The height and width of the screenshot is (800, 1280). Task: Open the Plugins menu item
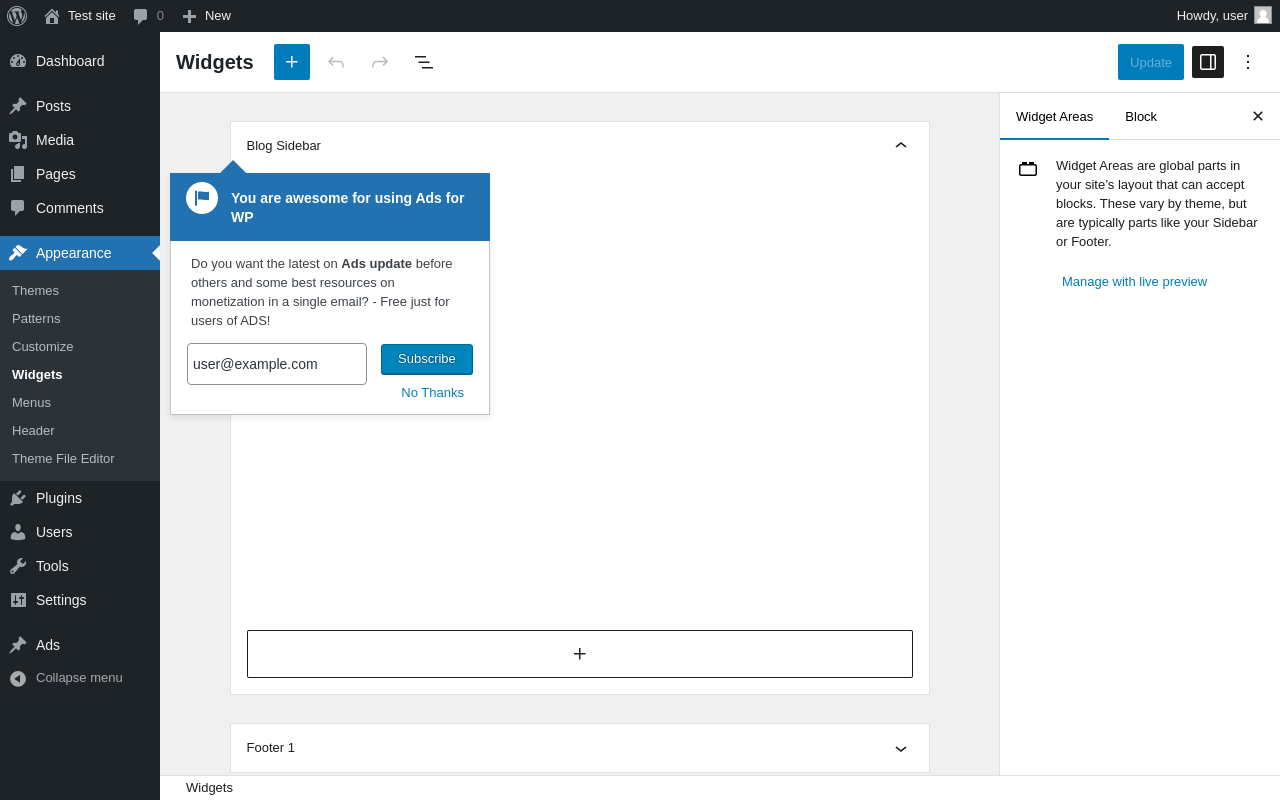[59, 498]
